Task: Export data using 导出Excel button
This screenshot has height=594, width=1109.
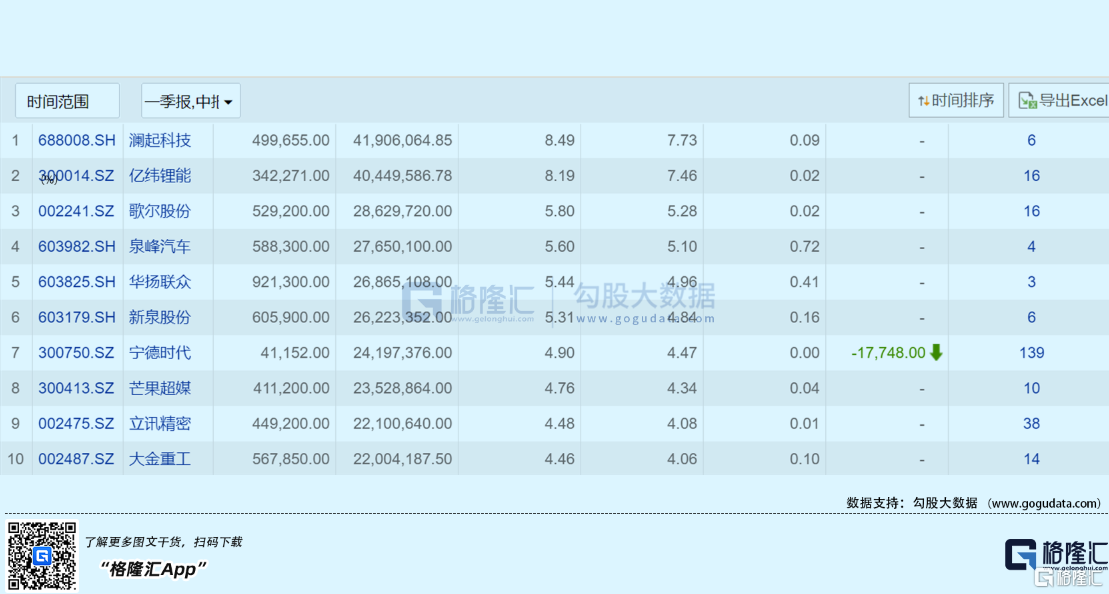Action: tap(1059, 100)
